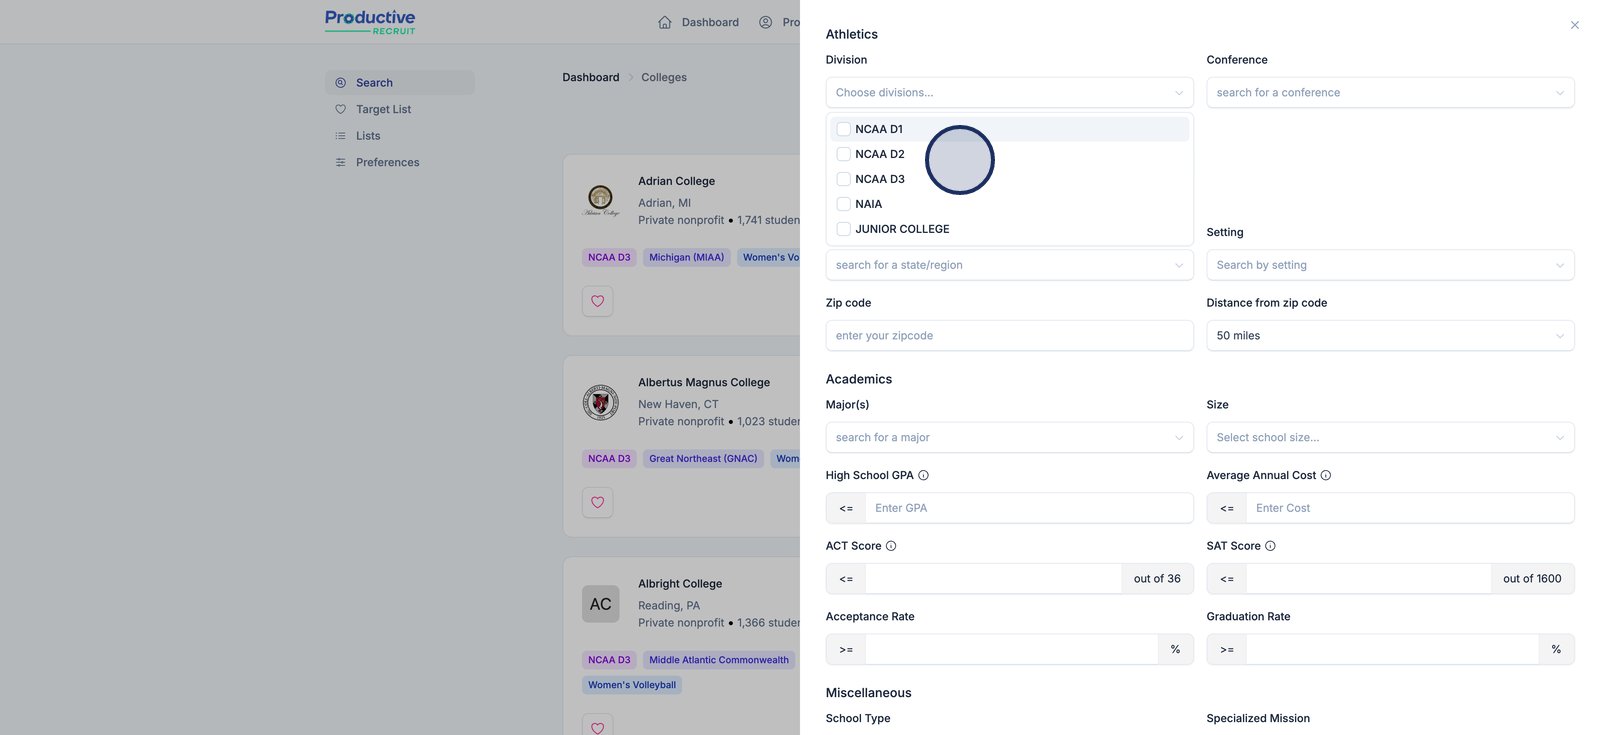Check the JUNIOR COLLEGE checkbox
This screenshot has width=1600, height=735.
[844, 229]
